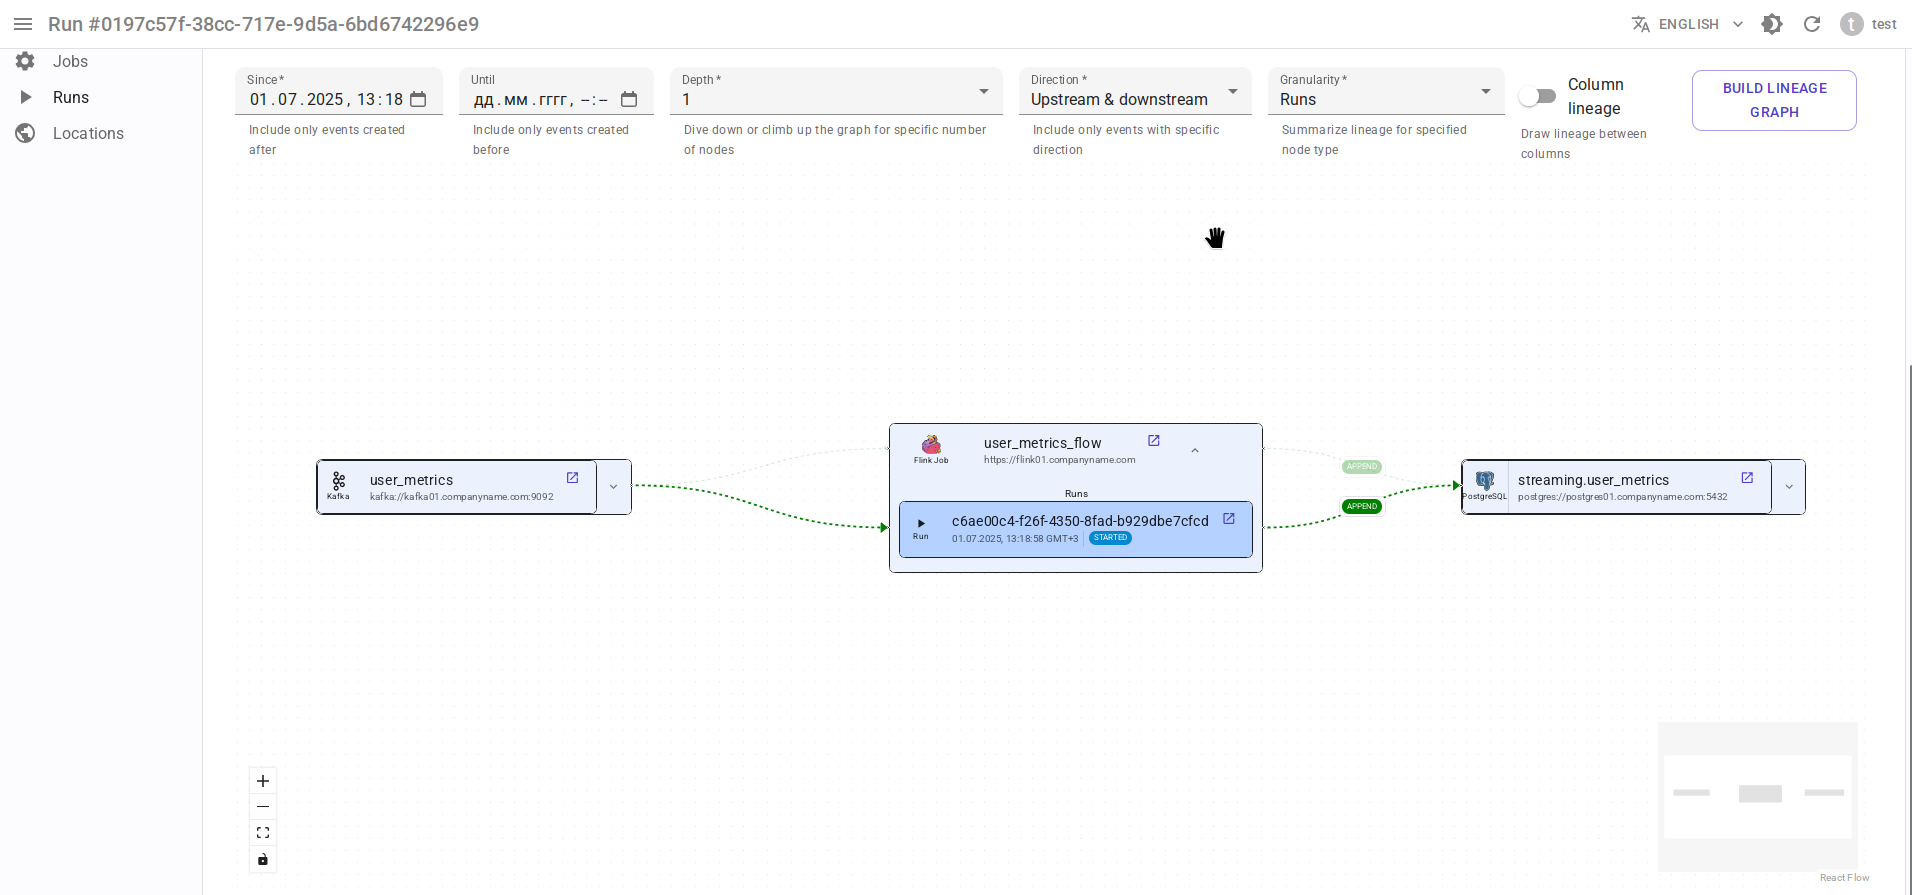
Task: Open run c6ae00c4 external link icon
Action: [1229, 519]
